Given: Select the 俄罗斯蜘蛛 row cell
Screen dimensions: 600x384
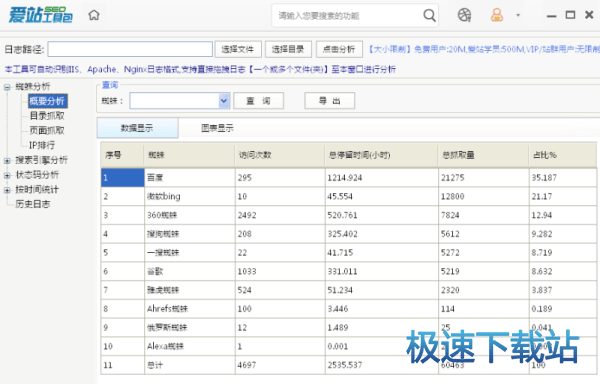Looking at the screenshot, I should (189, 328).
